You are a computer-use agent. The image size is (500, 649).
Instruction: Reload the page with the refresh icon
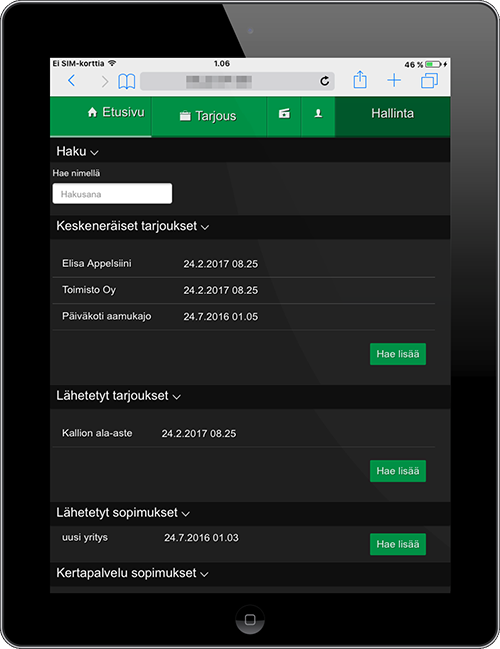[x=325, y=81]
